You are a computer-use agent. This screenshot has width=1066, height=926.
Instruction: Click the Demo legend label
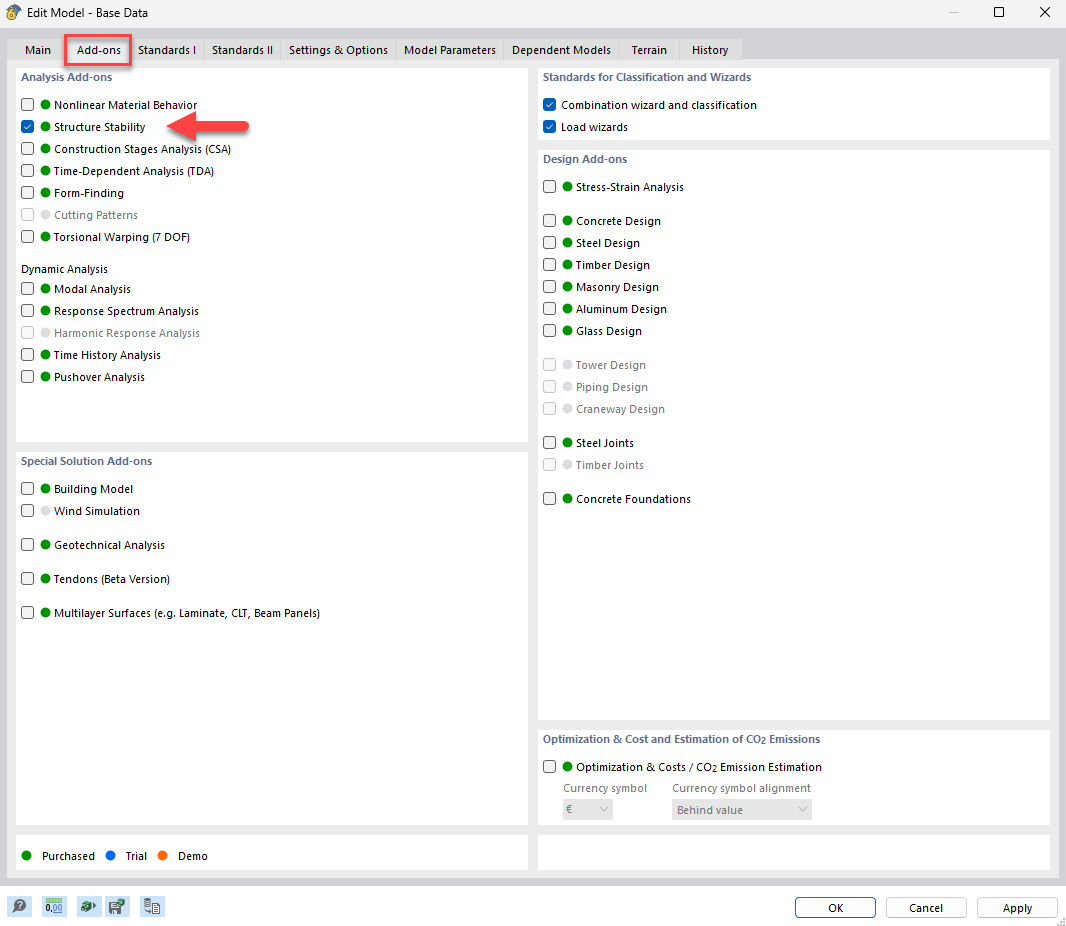(192, 856)
